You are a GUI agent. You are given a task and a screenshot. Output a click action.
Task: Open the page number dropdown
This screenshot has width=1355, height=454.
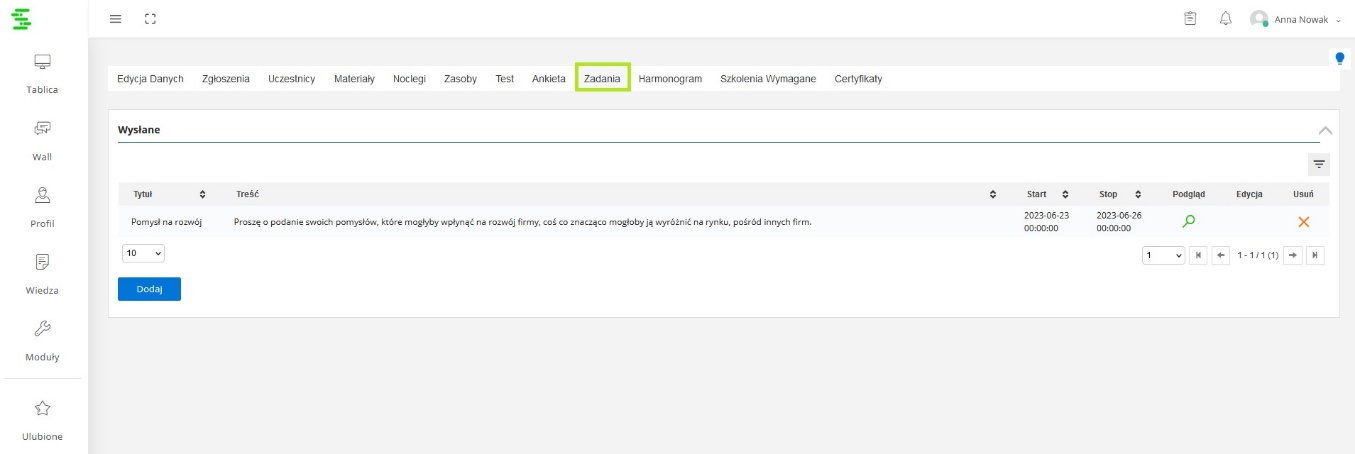click(1163, 256)
